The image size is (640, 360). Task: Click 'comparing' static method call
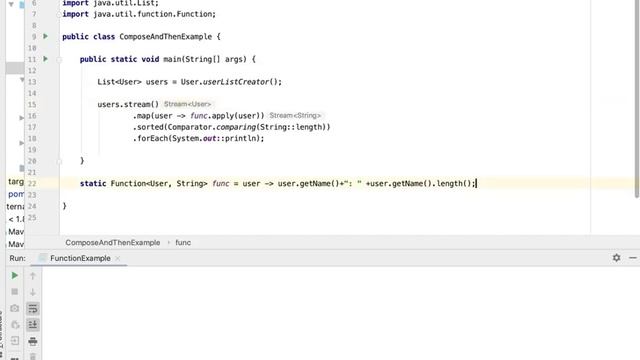(236, 127)
